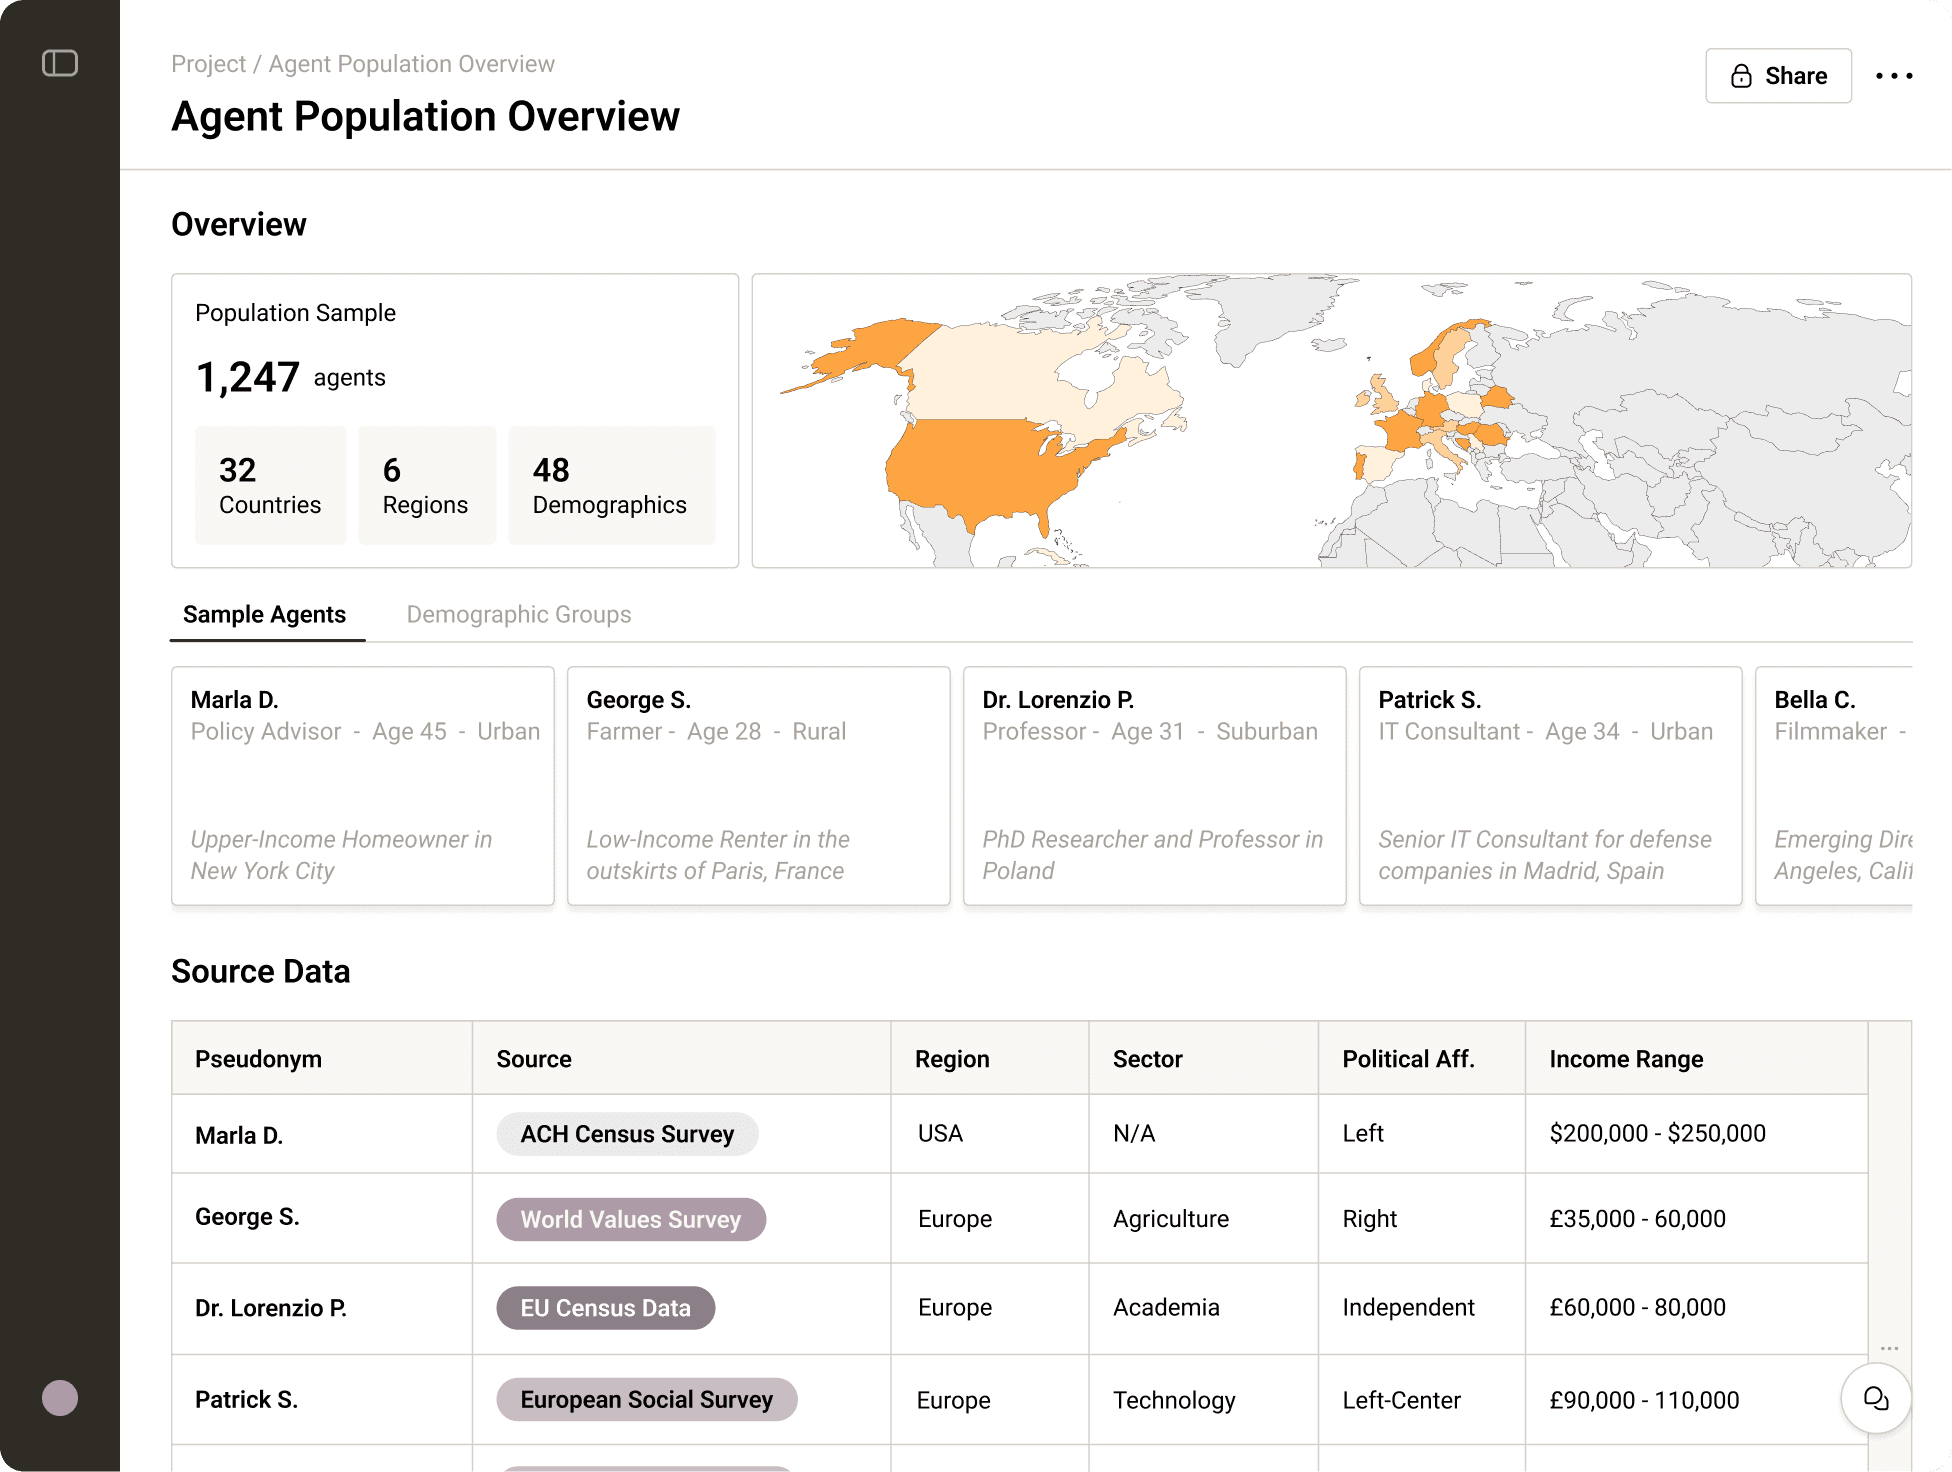This screenshot has height=1472, width=1952.
Task: Open the Patrick S. agent card
Action: (x=1550, y=785)
